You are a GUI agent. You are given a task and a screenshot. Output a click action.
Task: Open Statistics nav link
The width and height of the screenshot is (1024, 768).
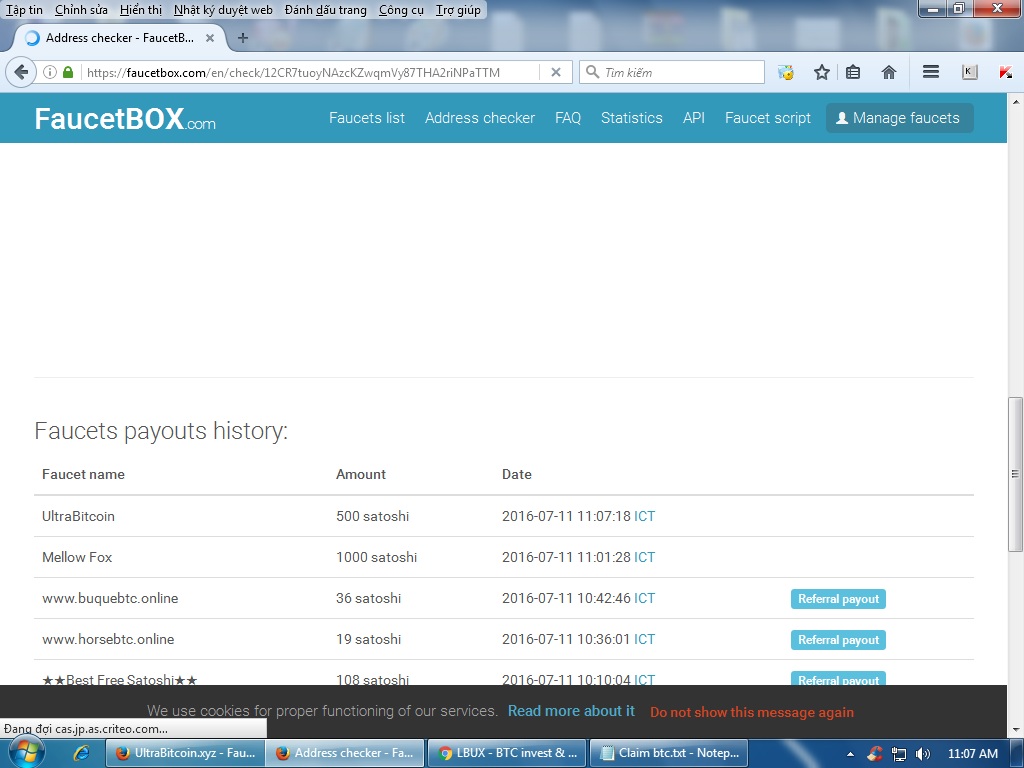(632, 118)
